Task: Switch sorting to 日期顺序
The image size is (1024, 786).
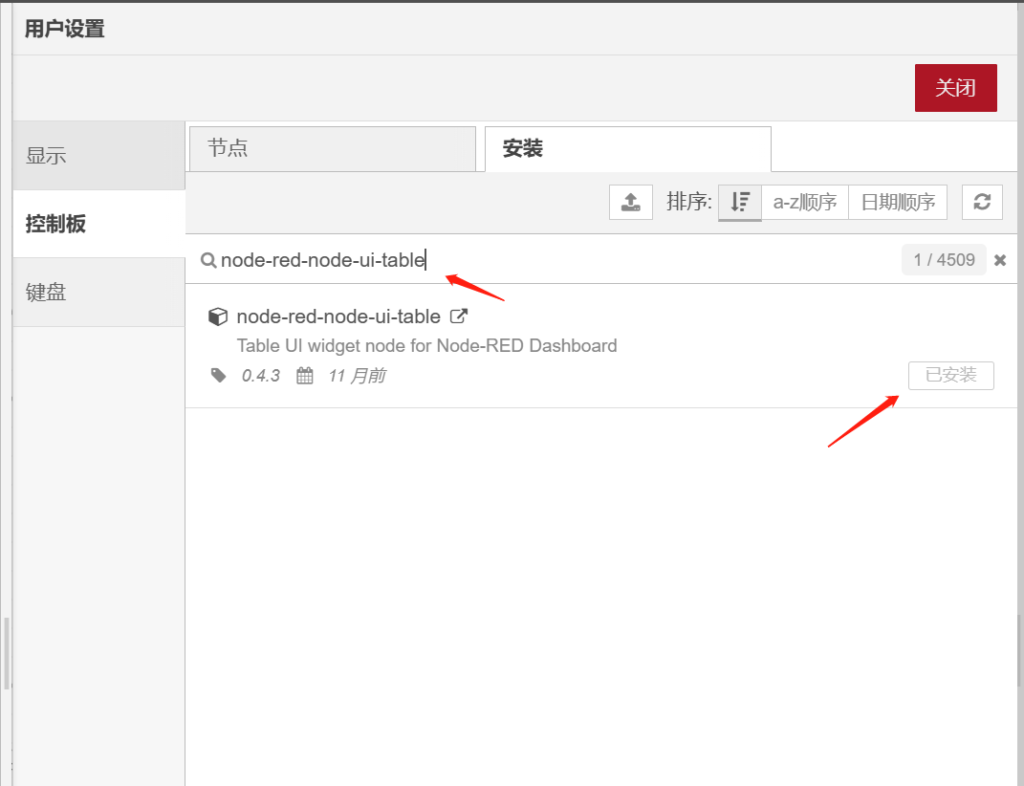Action: pyautogui.click(x=897, y=202)
